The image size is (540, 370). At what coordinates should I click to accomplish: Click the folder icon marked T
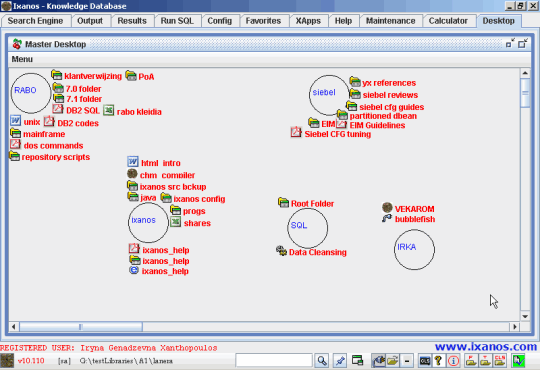tap(485, 361)
